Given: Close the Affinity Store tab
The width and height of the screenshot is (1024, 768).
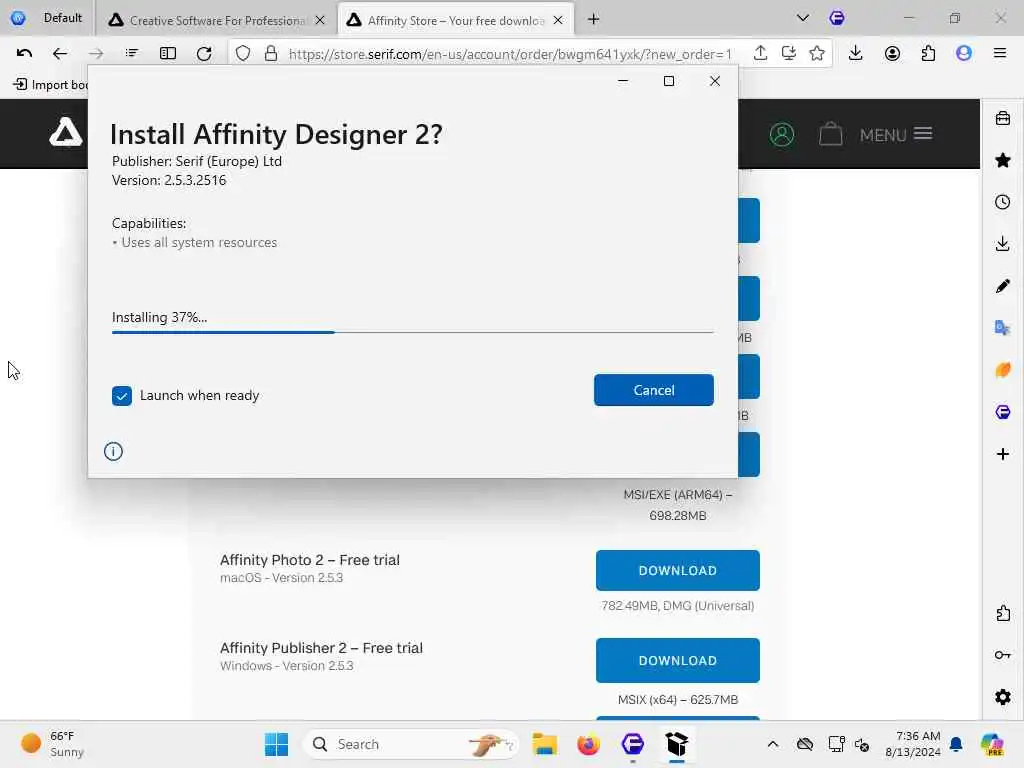Looking at the screenshot, I should tap(558, 20).
